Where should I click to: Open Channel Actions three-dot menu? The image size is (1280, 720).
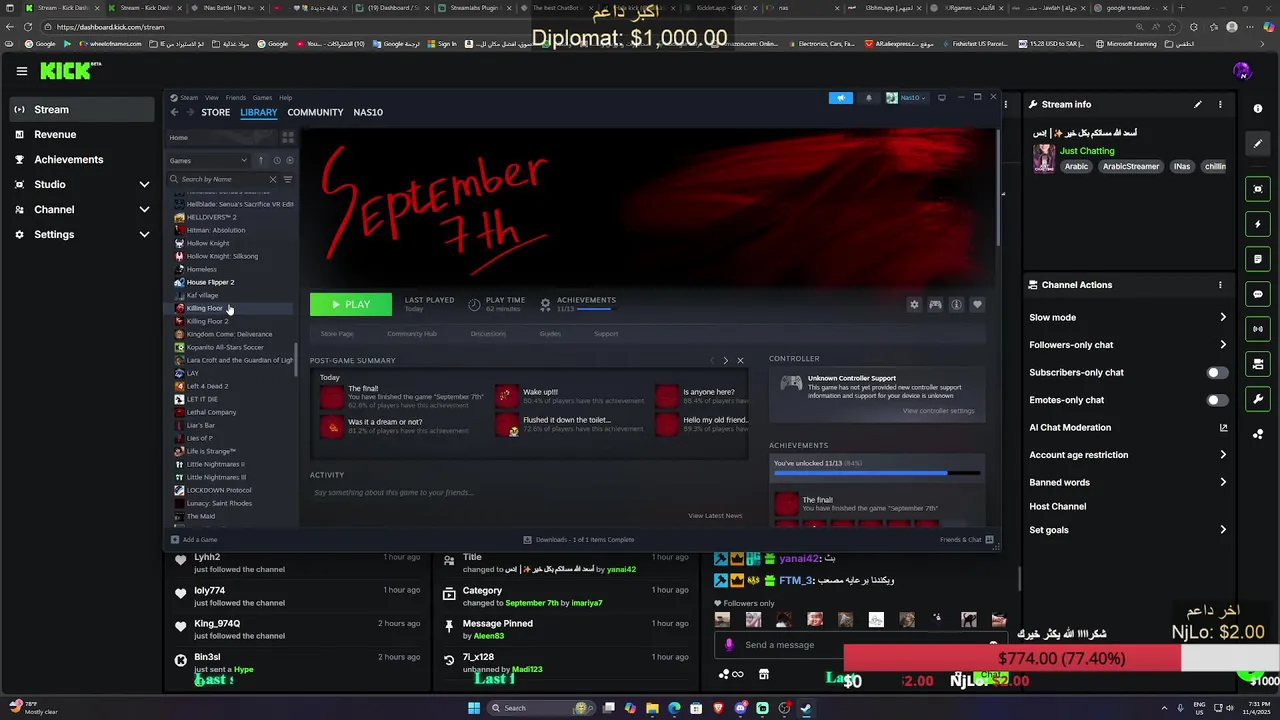pyautogui.click(x=1220, y=285)
